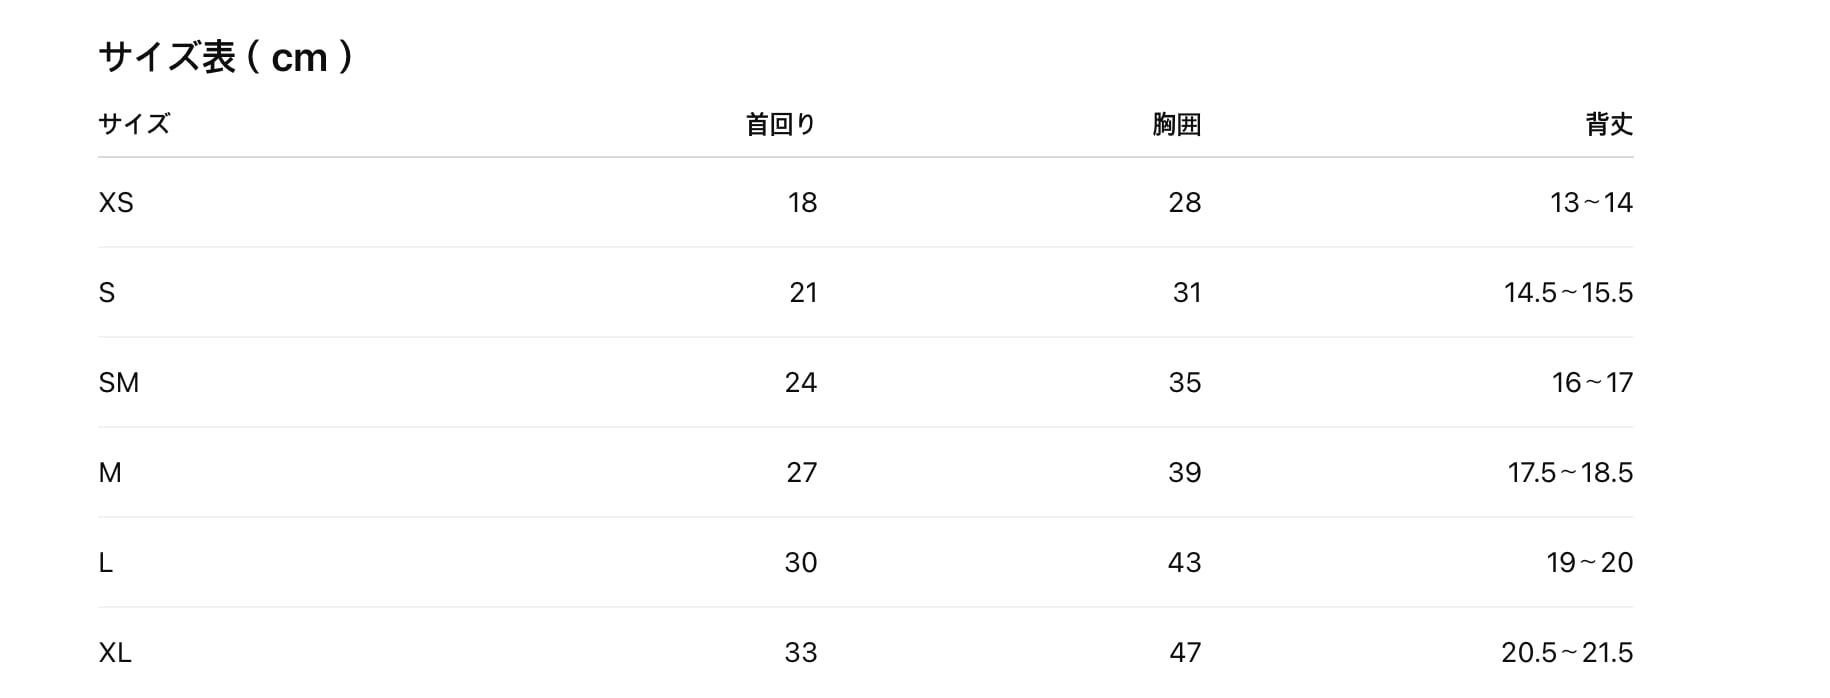Image resolution: width=1830 pixels, height=698 pixels.
Task: Select the SM size row label
Action: 119,383
